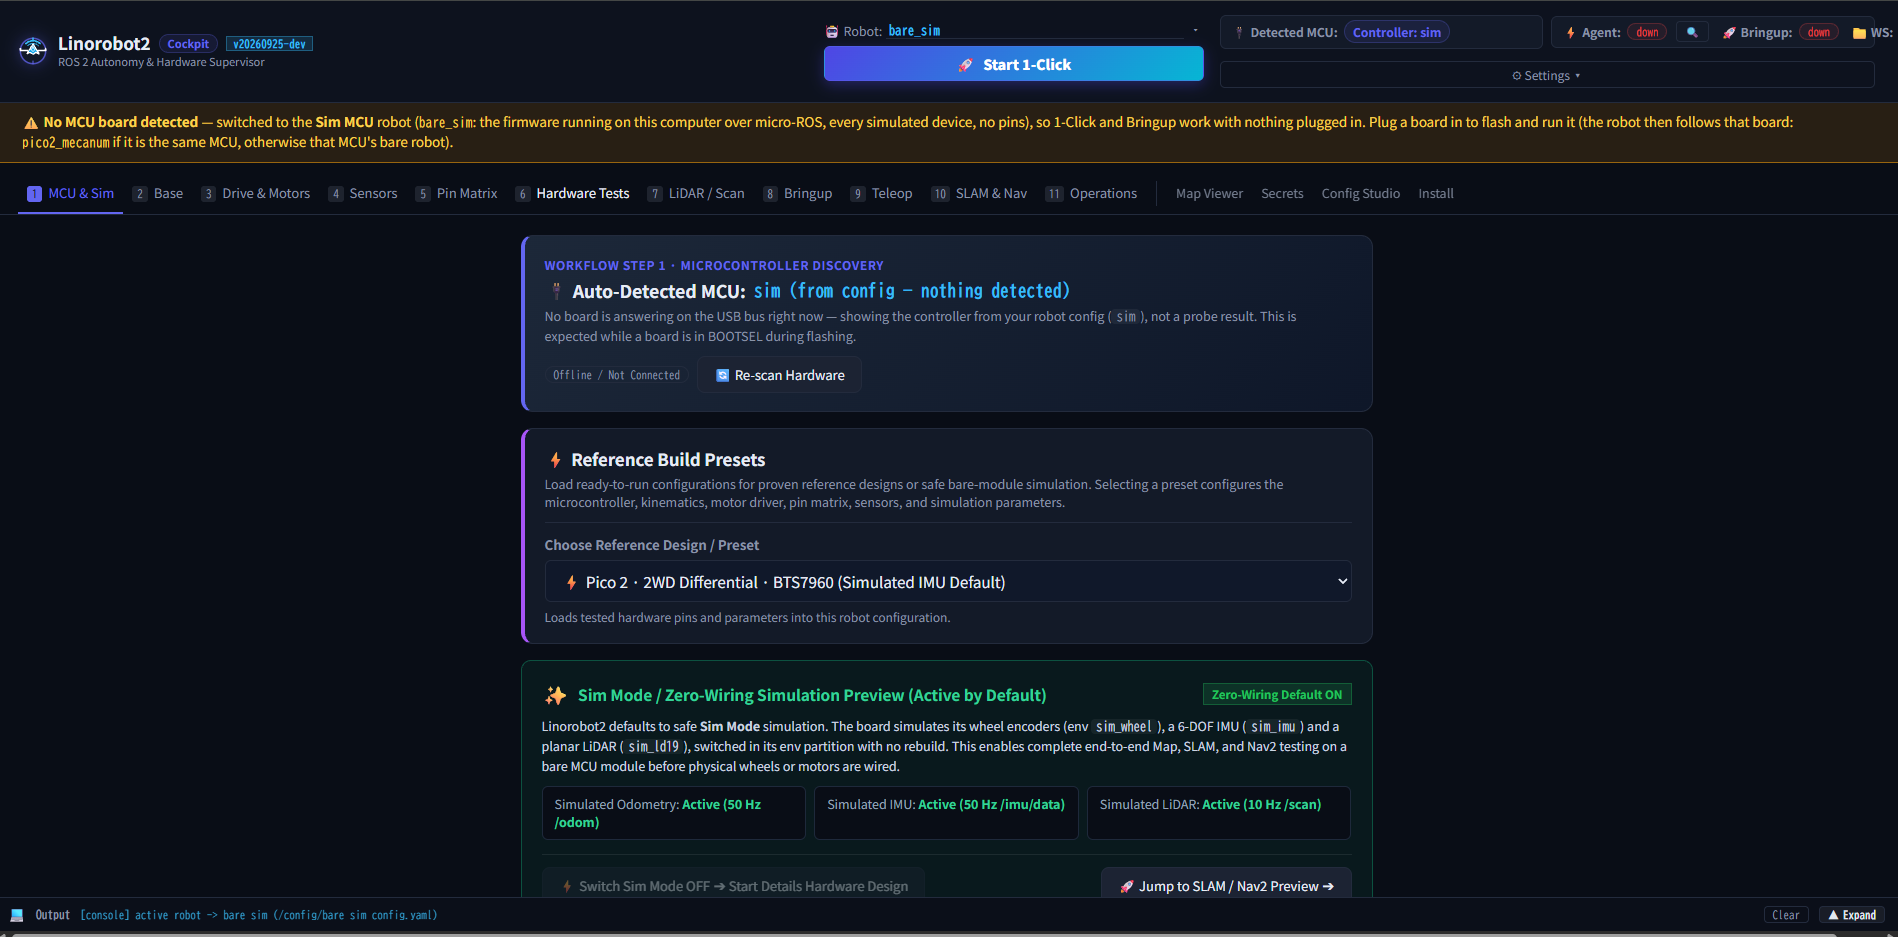
Task: Open the Secrets page
Action: tap(1282, 194)
